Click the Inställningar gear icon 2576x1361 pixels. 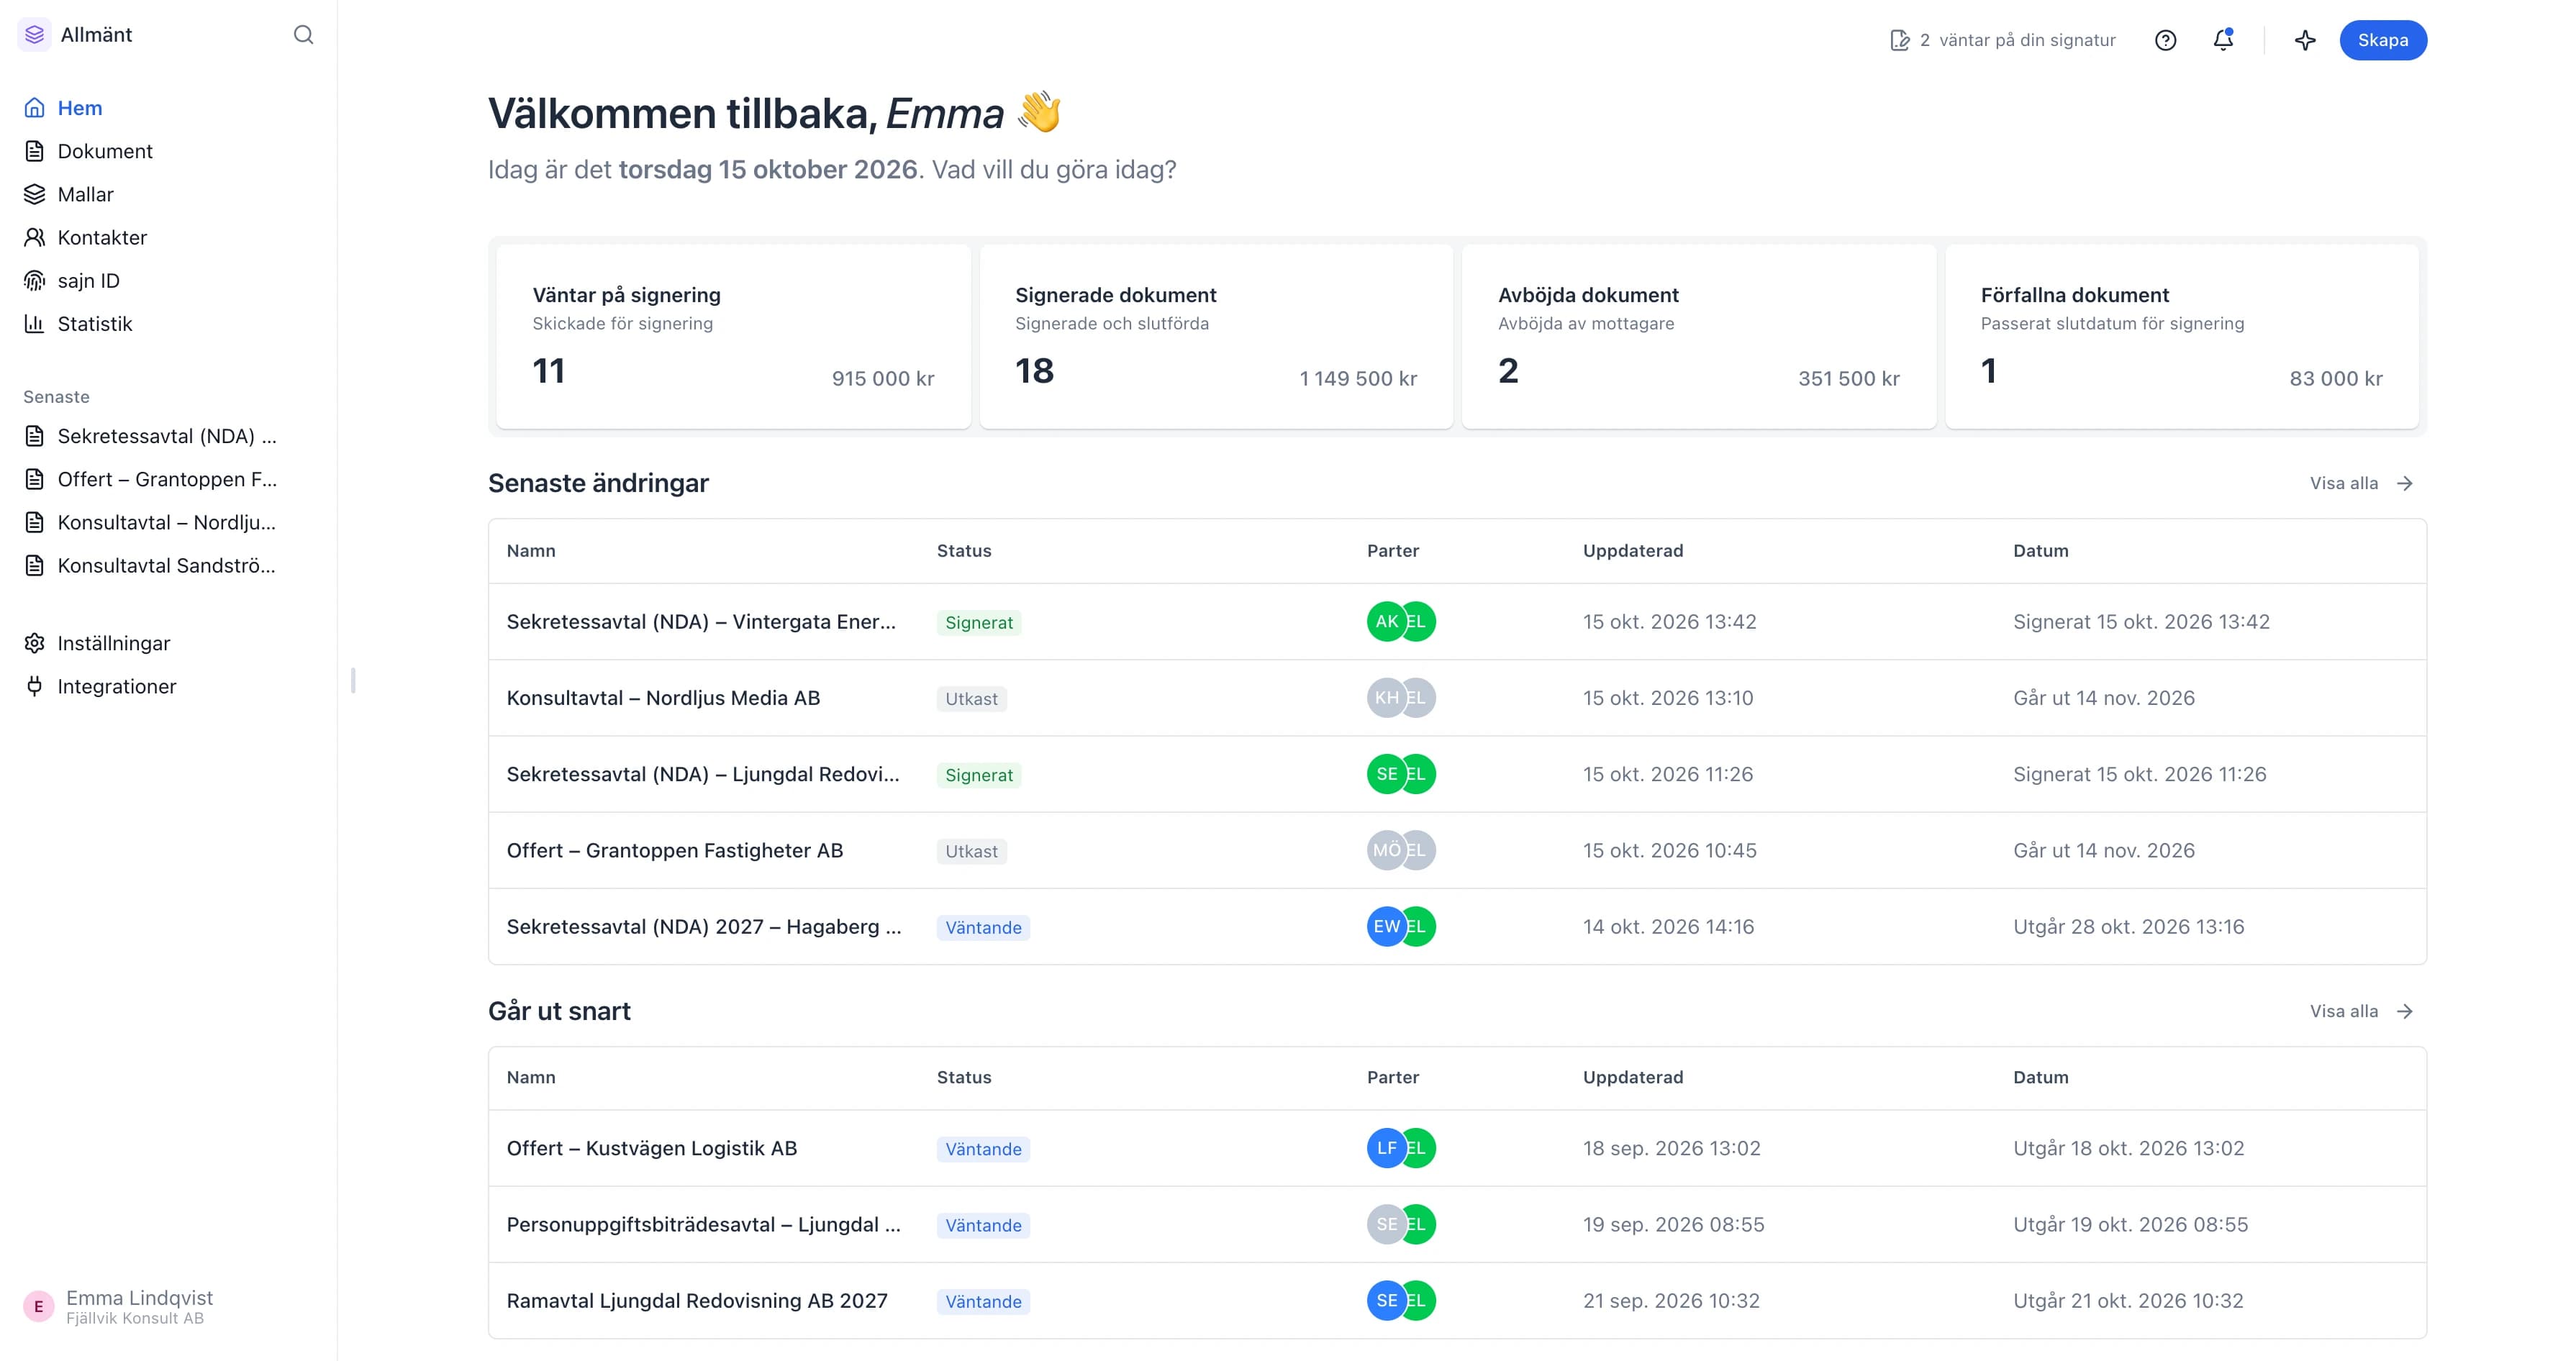pyautogui.click(x=35, y=643)
